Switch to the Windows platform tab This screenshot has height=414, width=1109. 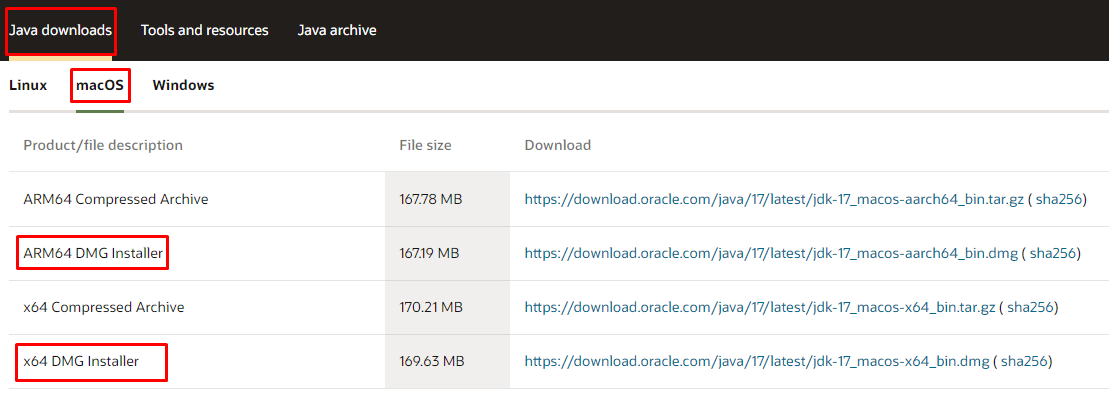point(183,85)
